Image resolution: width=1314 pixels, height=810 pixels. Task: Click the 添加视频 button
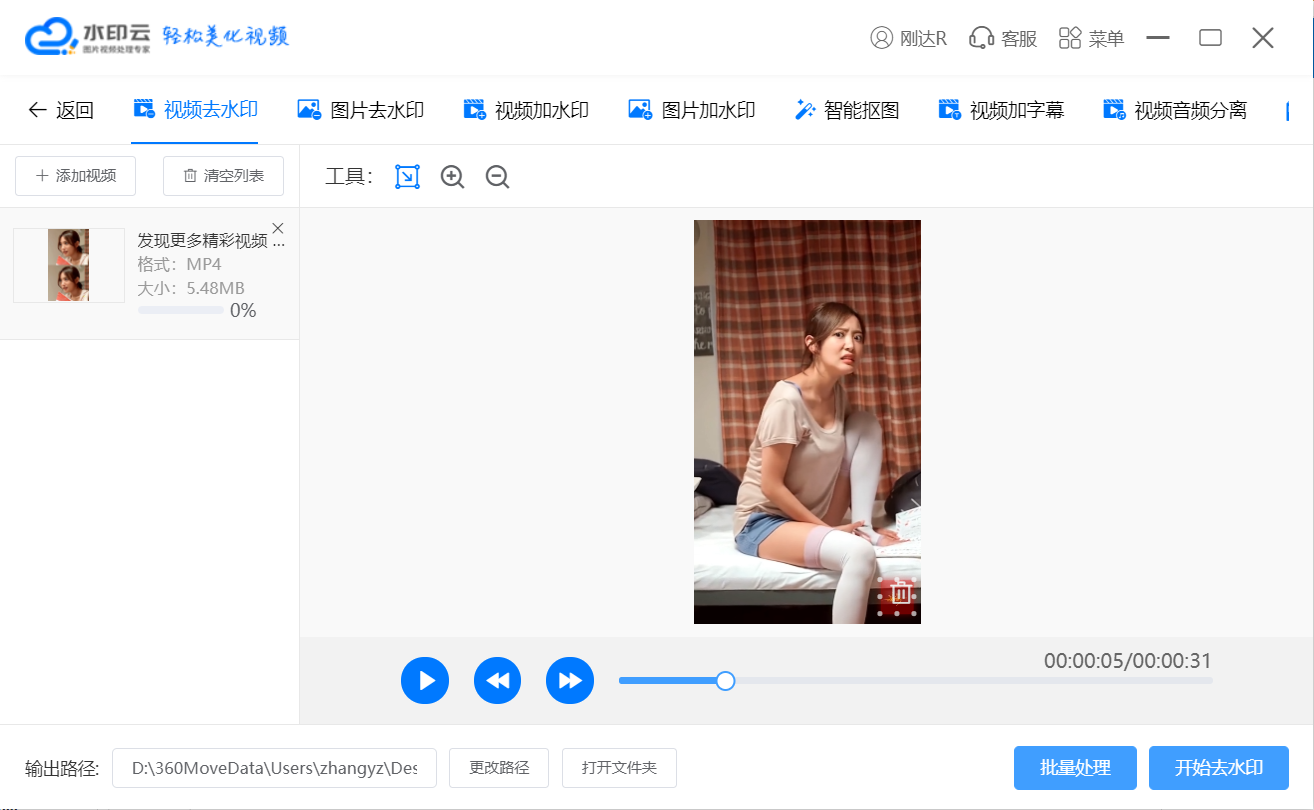coord(76,176)
